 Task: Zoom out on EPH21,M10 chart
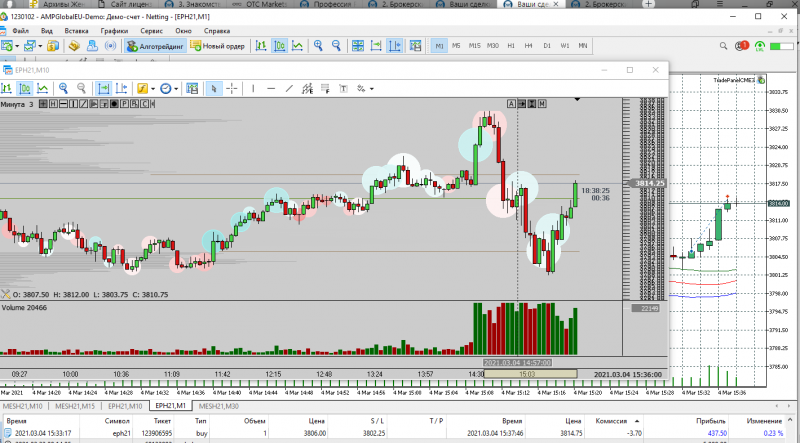[x=81, y=89]
